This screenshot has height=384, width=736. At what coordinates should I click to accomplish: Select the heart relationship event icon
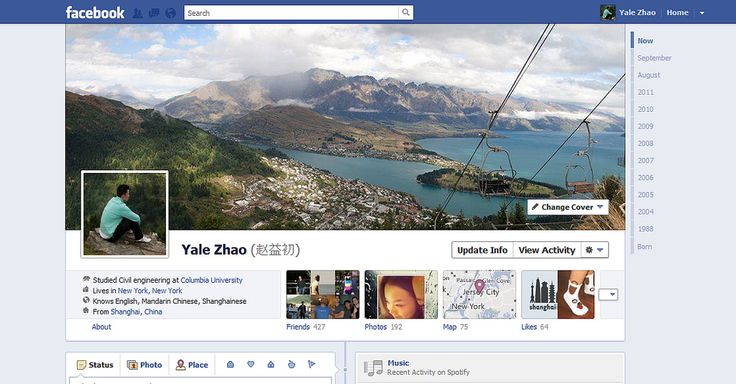(251, 364)
